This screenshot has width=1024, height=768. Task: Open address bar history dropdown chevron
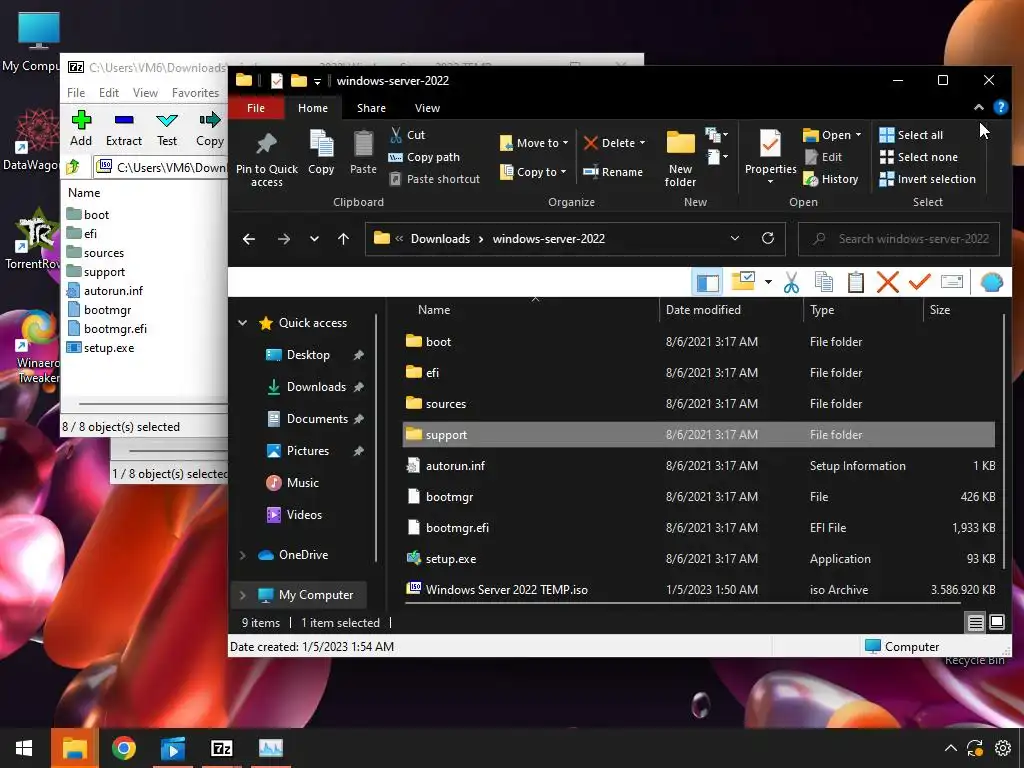coord(735,238)
